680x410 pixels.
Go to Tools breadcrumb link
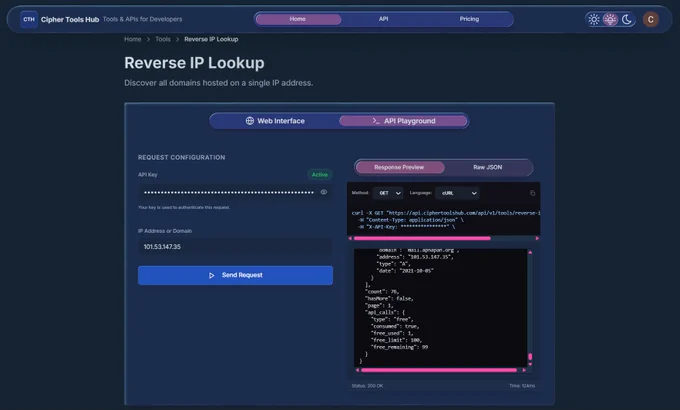click(x=163, y=39)
